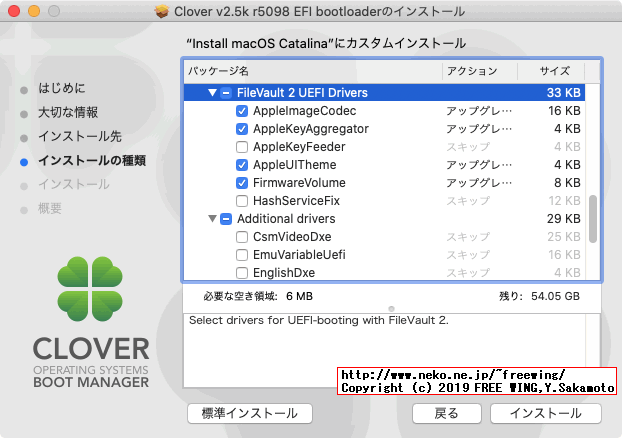Click the サイズ column header
Screen dimensions: 622x438
[x=551, y=71]
